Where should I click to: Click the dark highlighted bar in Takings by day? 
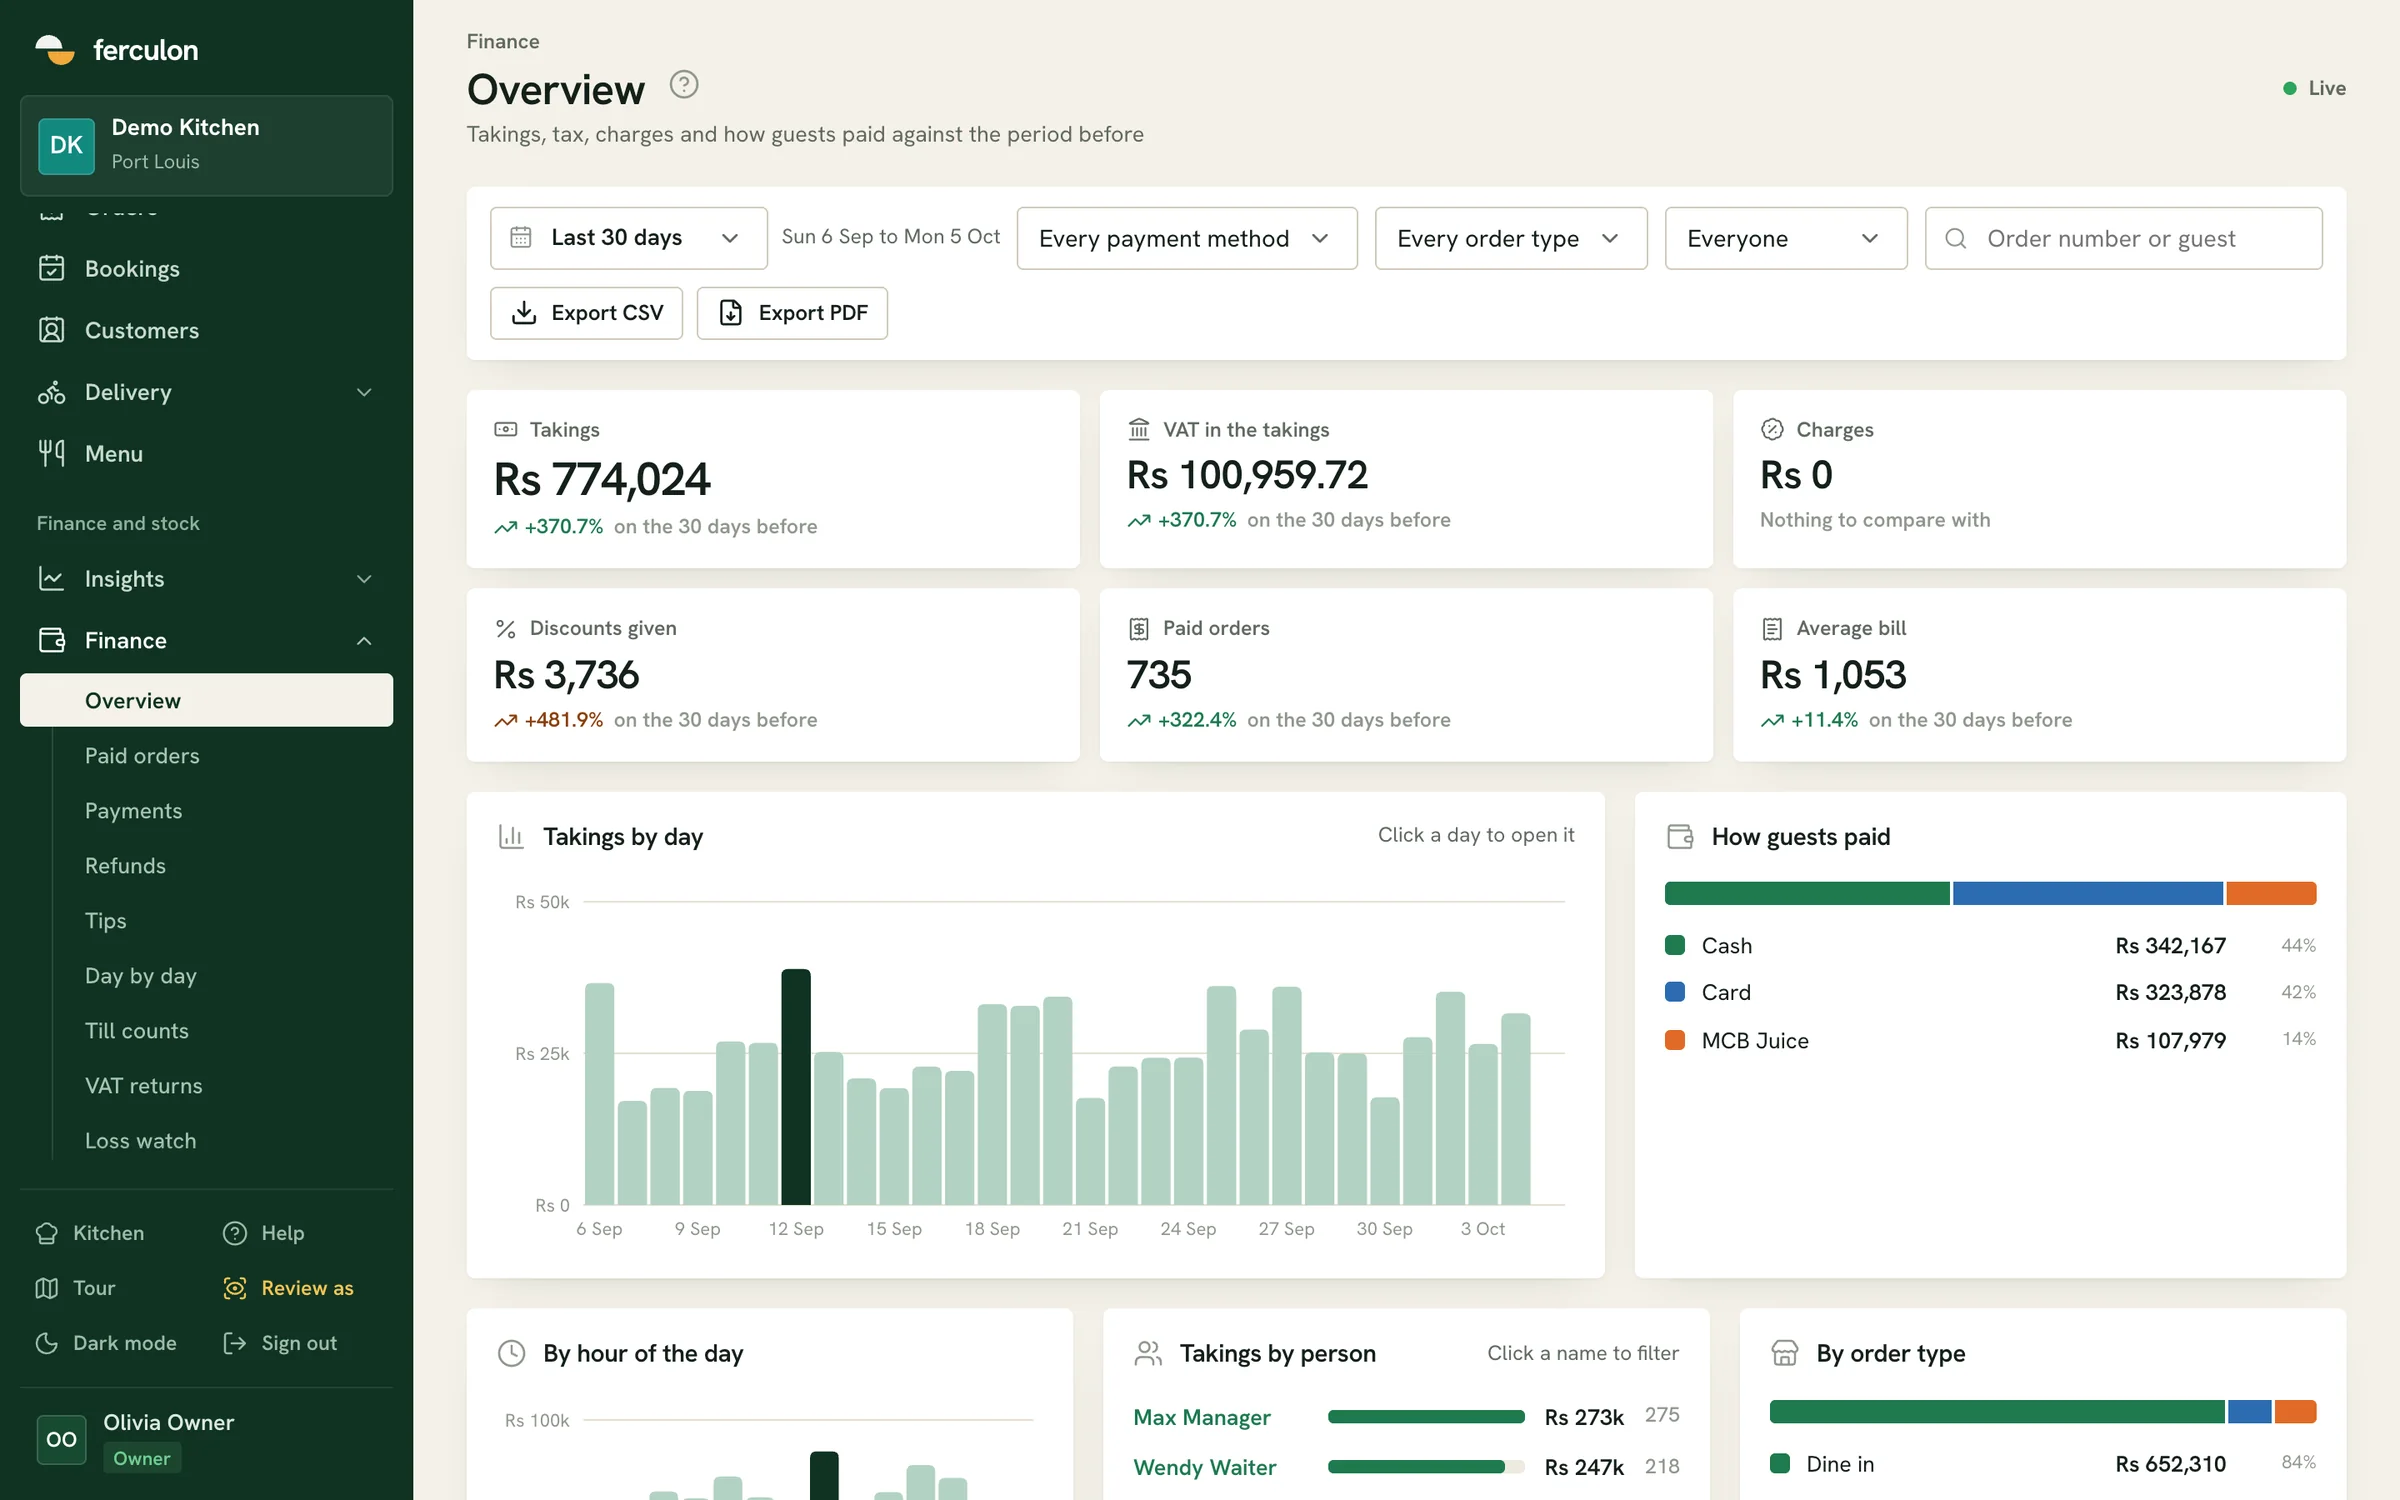tap(796, 1087)
